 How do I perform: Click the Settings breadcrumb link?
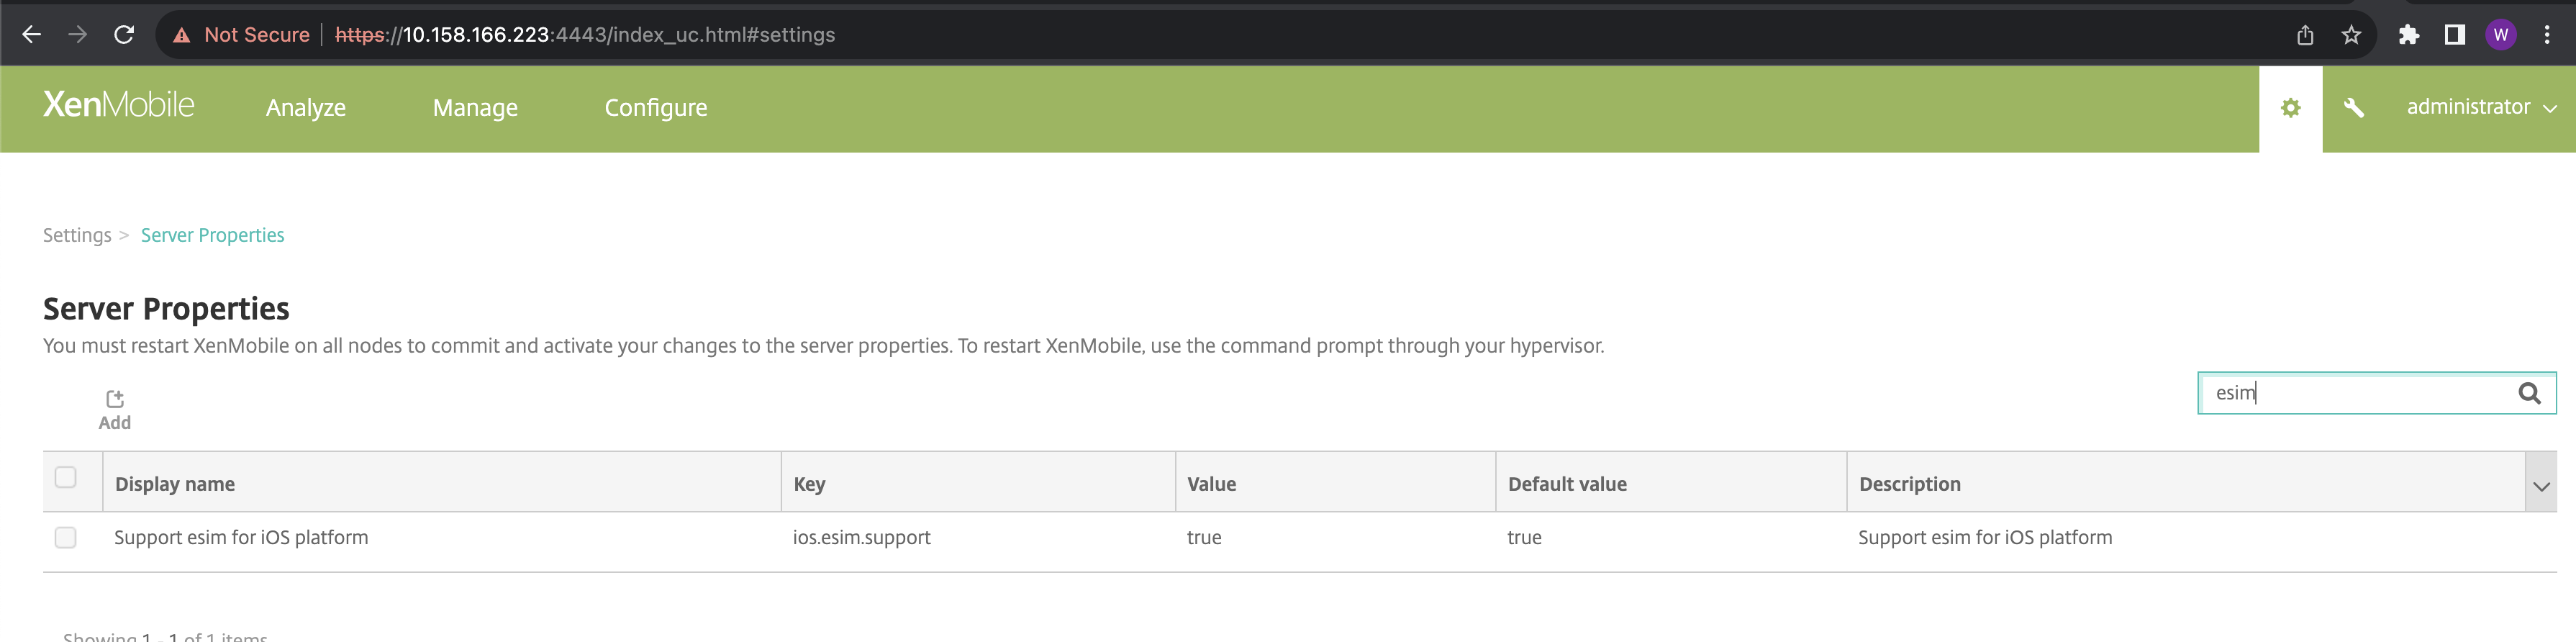click(x=77, y=235)
